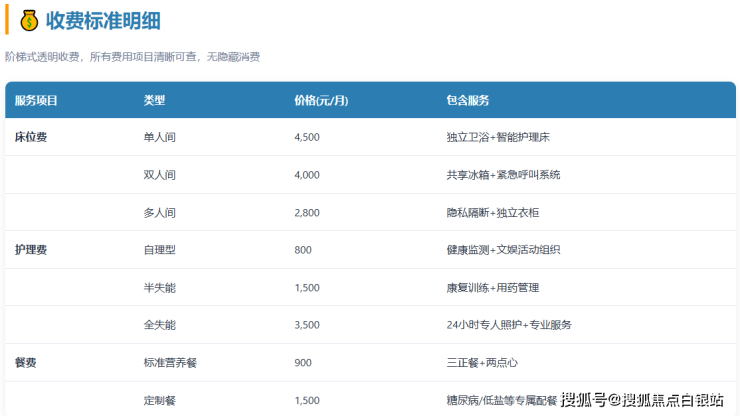Viewport: 740px width, 416px height.
Task: Select the 自理型 care type cell
Action: click(160, 250)
